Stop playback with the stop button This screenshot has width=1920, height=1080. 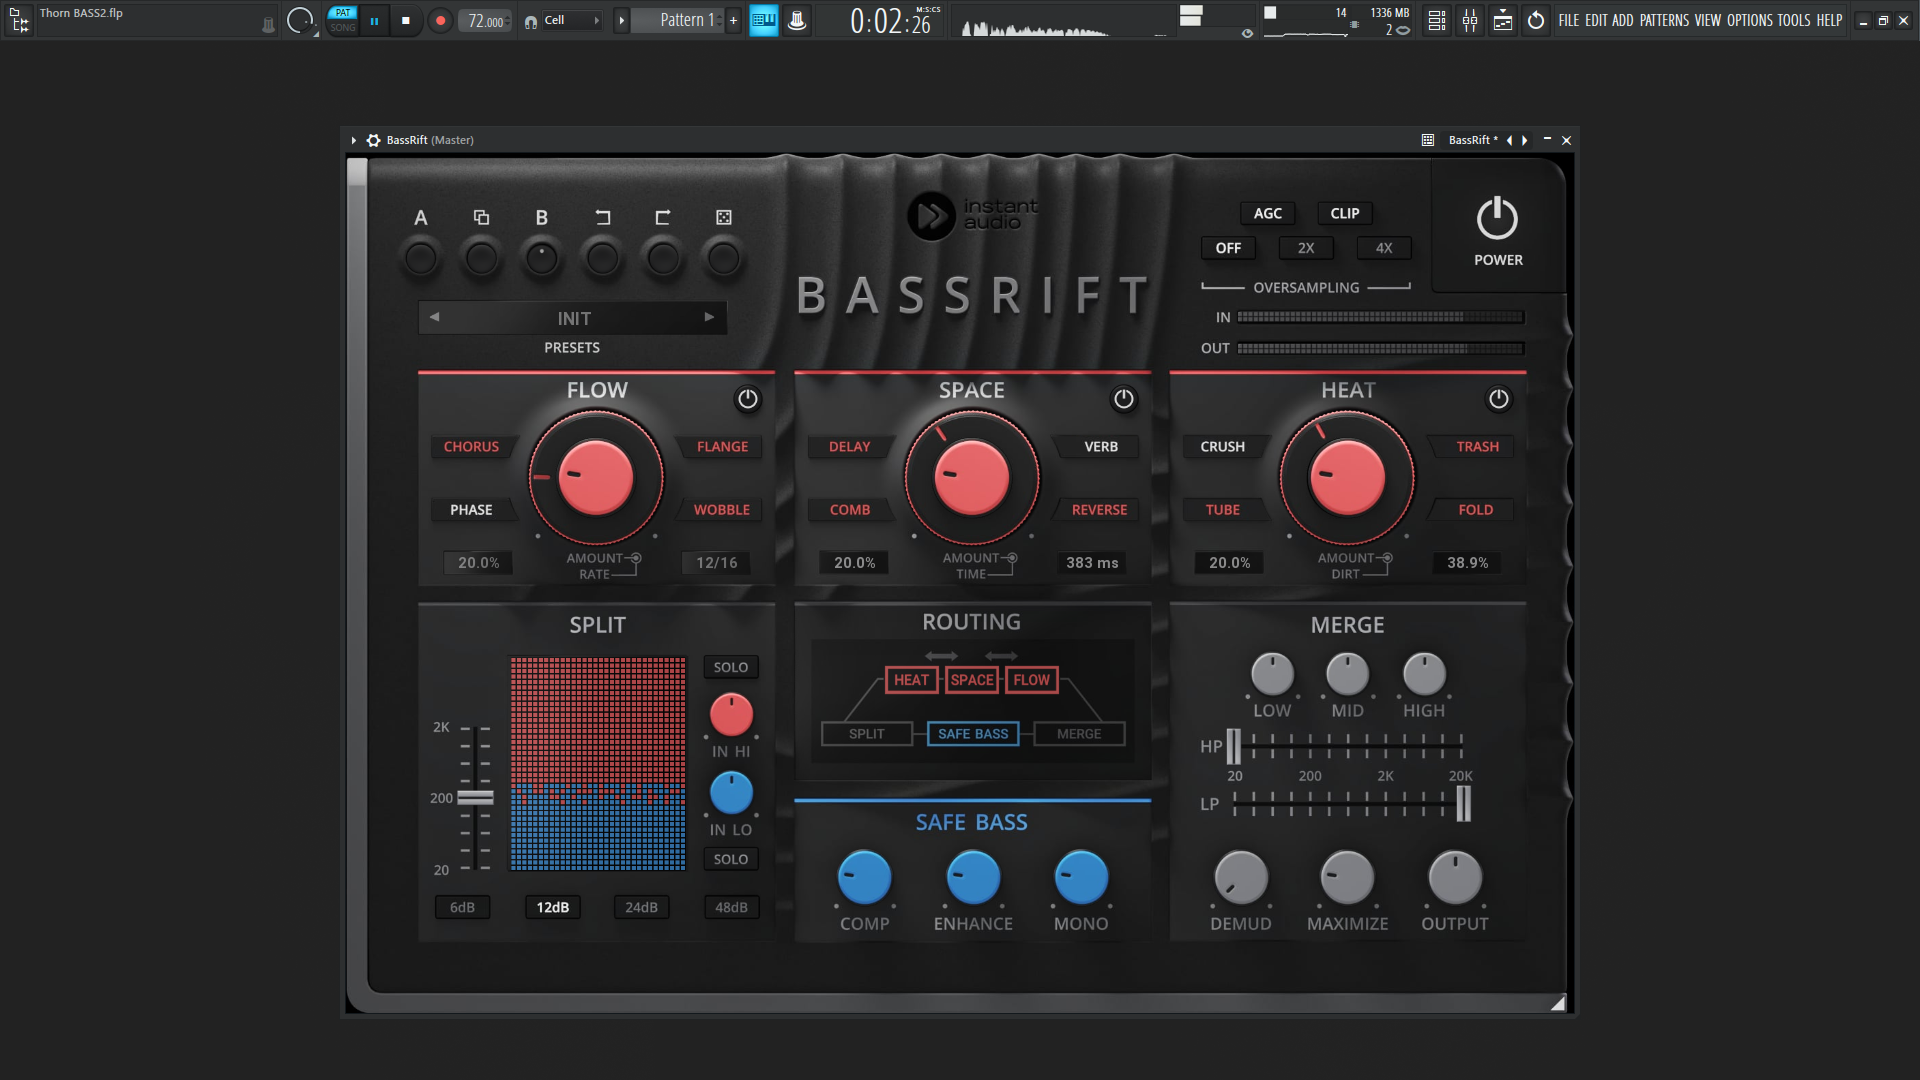pos(405,20)
